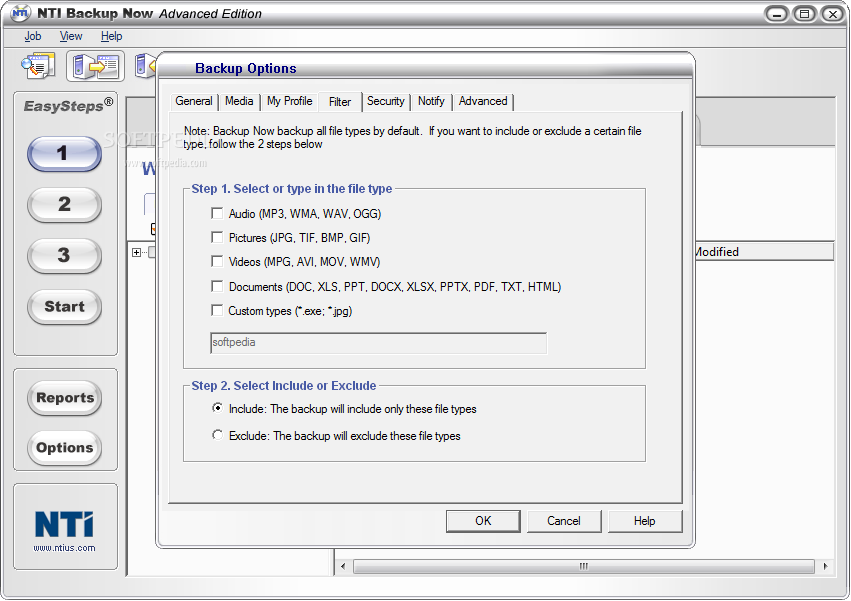This screenshot has height=601, width=851.
Task: Enable the Documents file types checkbox
Action: (x=217, y=286)
